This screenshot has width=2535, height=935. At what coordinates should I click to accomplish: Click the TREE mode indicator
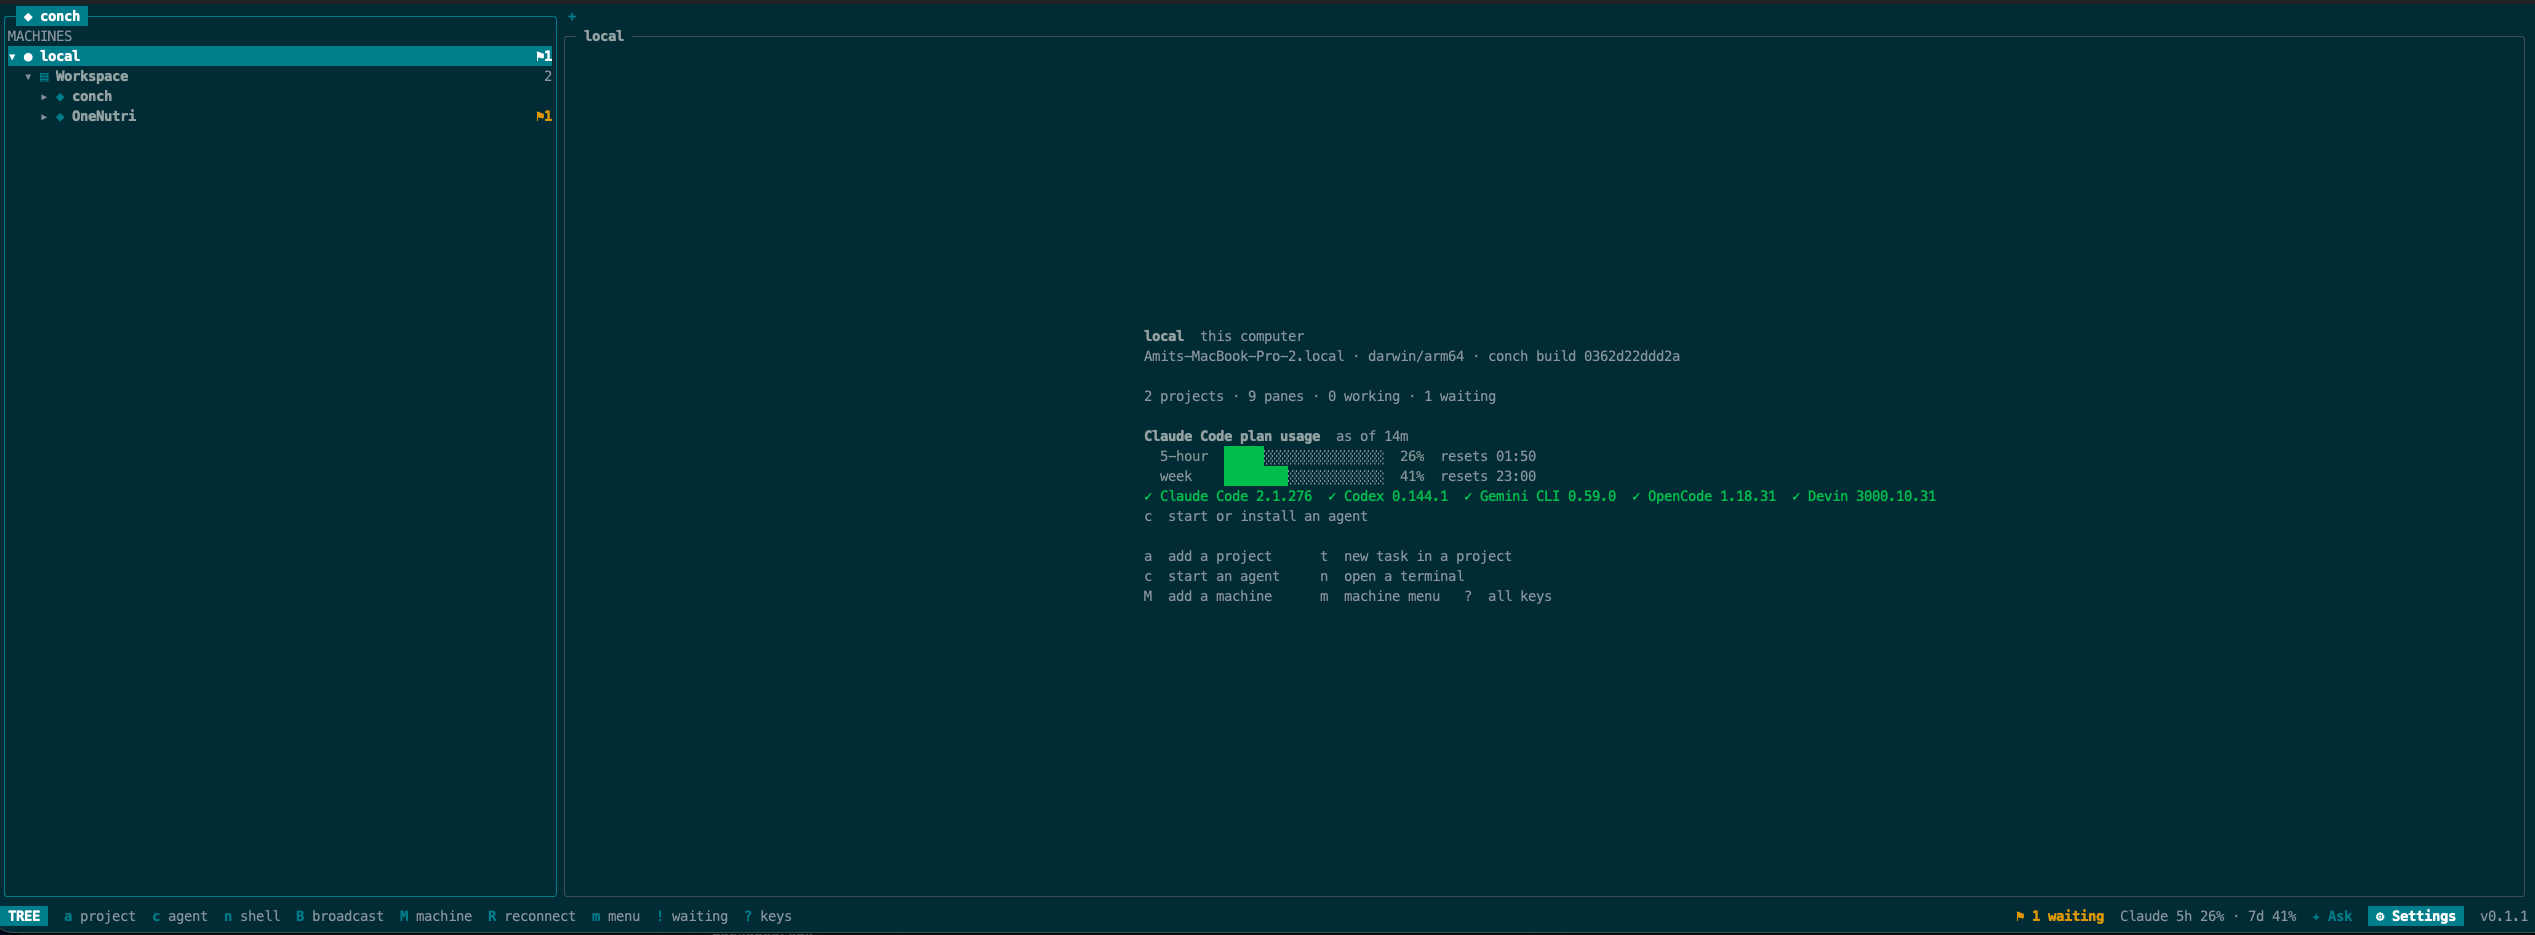(24, 916)
